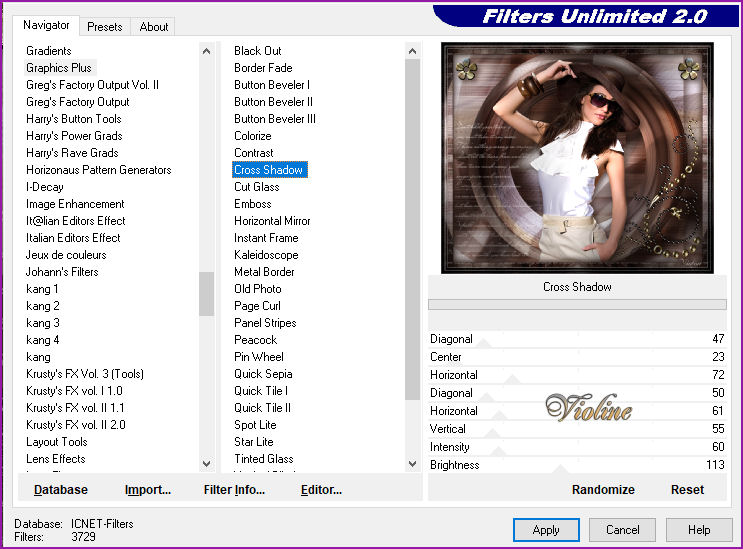The height and width of the screenshot is (549, 743).
Task: Select It@lian Editors Effect
Action: [76, 221]
